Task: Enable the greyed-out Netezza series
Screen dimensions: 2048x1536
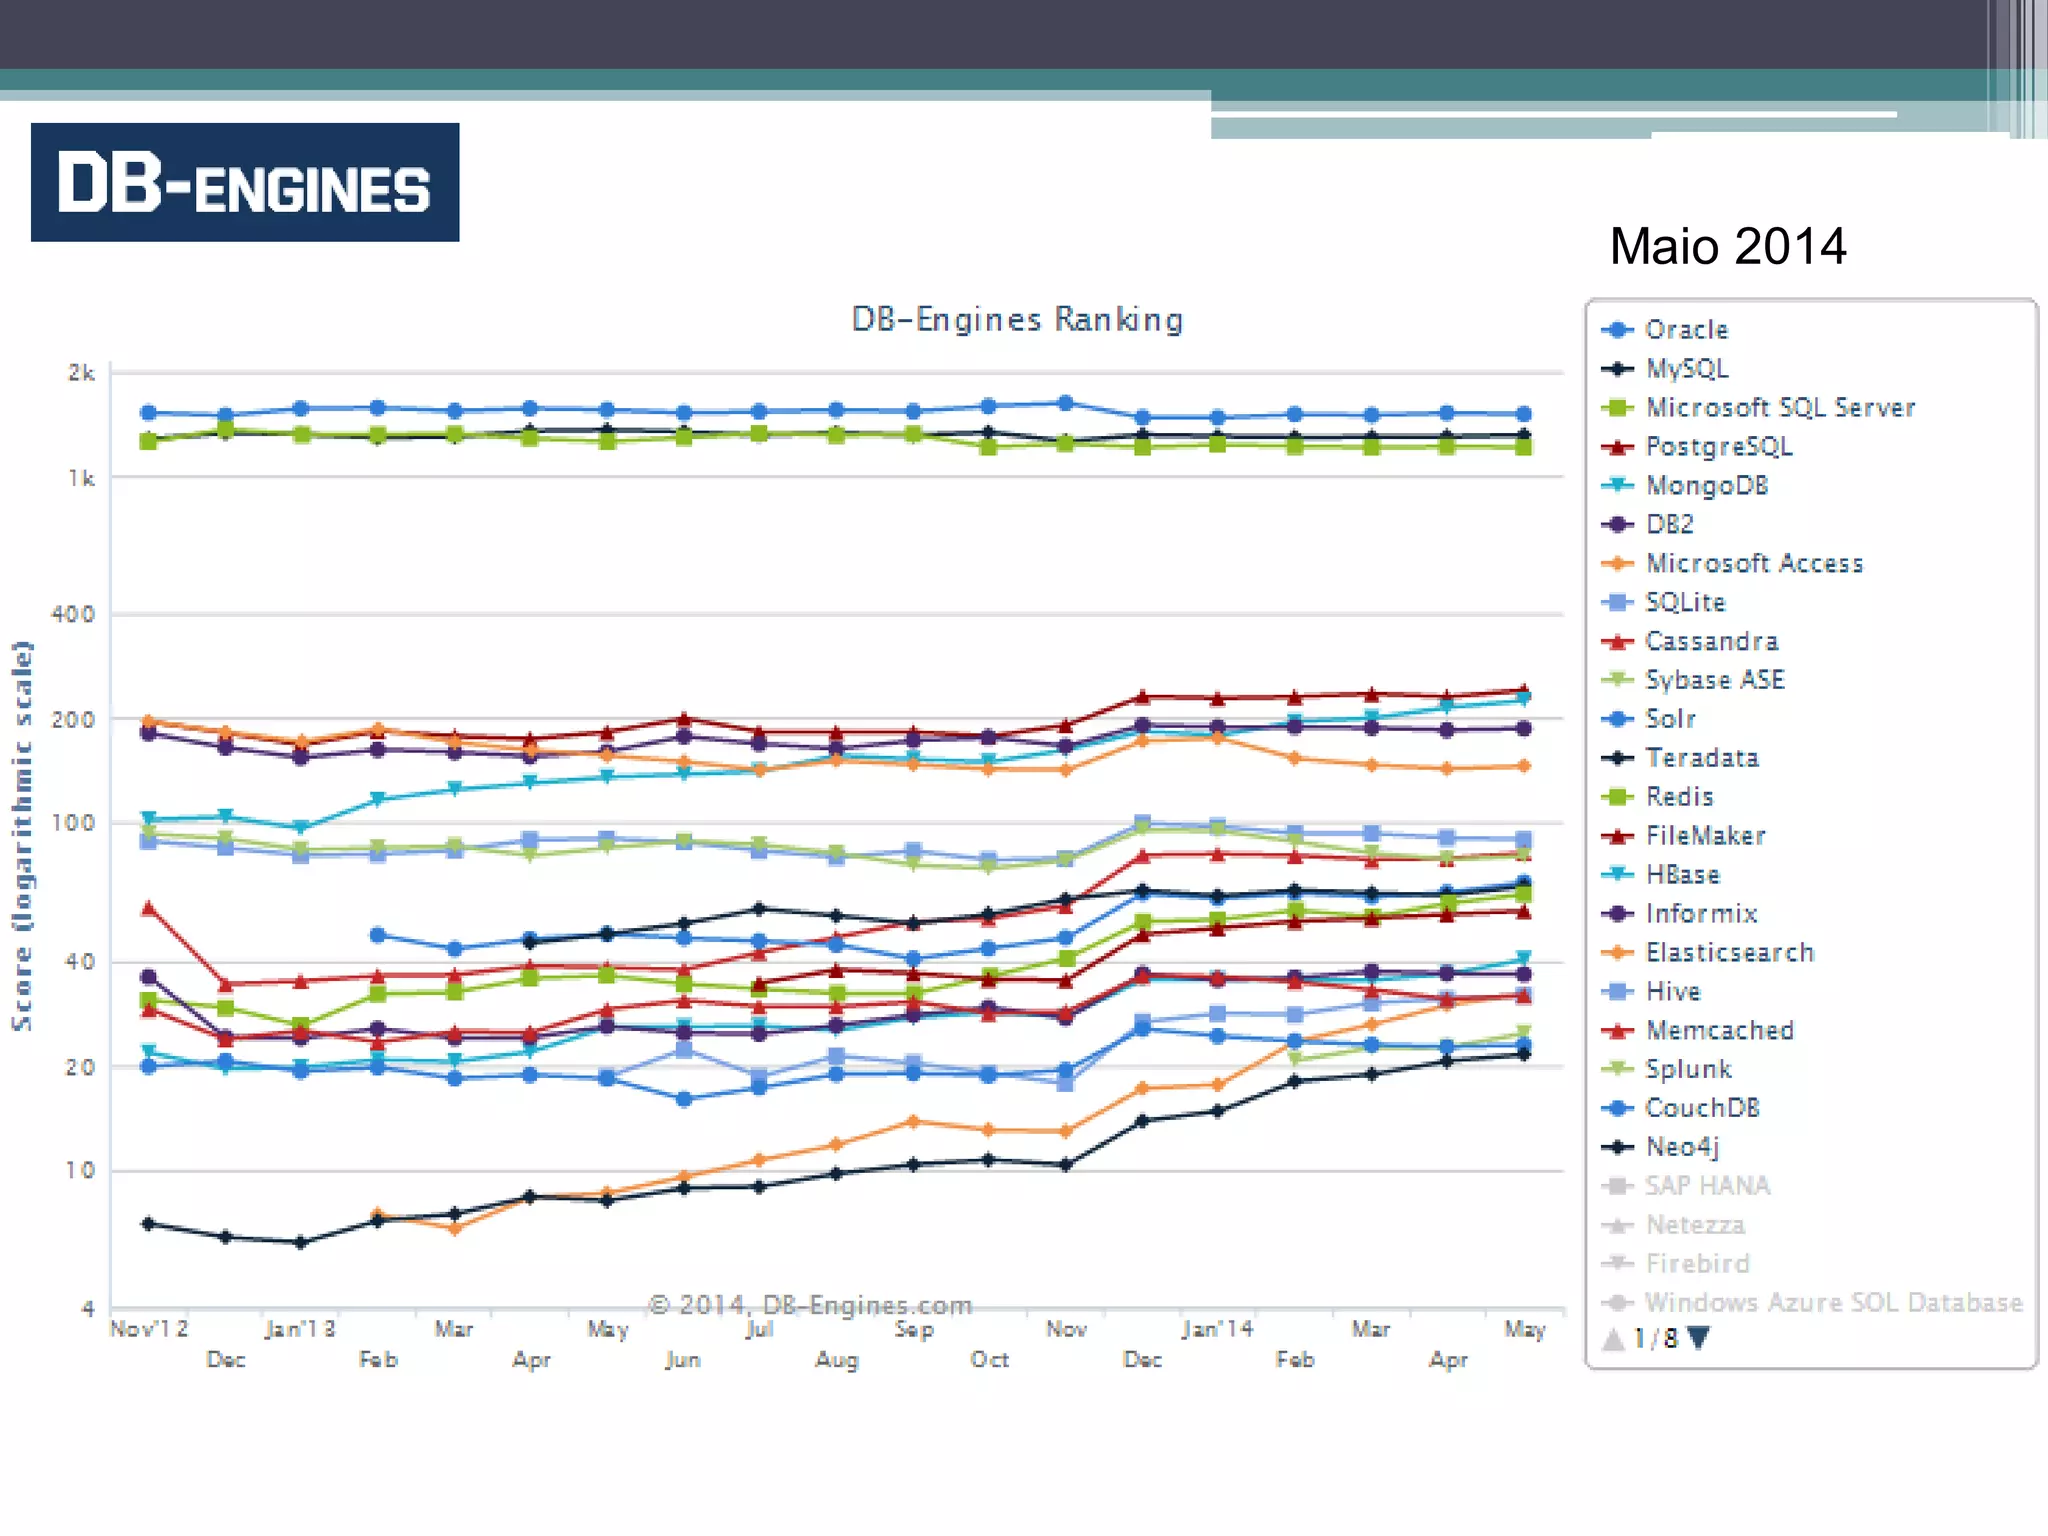Action: pyautogui.click(x=1695, y=1225)
